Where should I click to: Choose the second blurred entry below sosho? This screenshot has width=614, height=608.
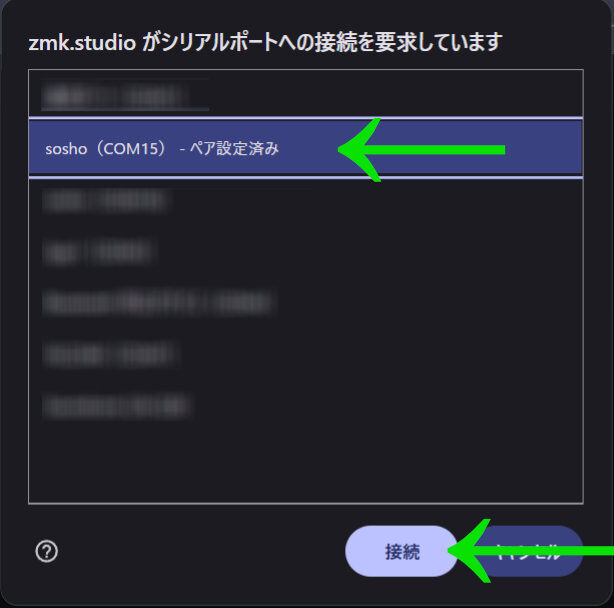[x=306, y=252]
